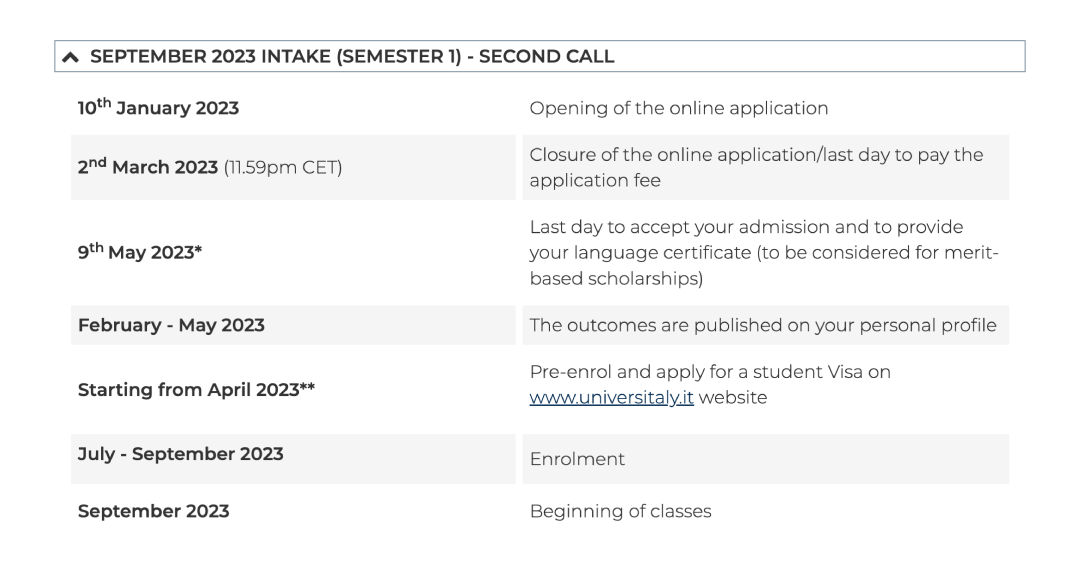
Task: Click the 'Enrolment' description cell
Action: point(577,460)
